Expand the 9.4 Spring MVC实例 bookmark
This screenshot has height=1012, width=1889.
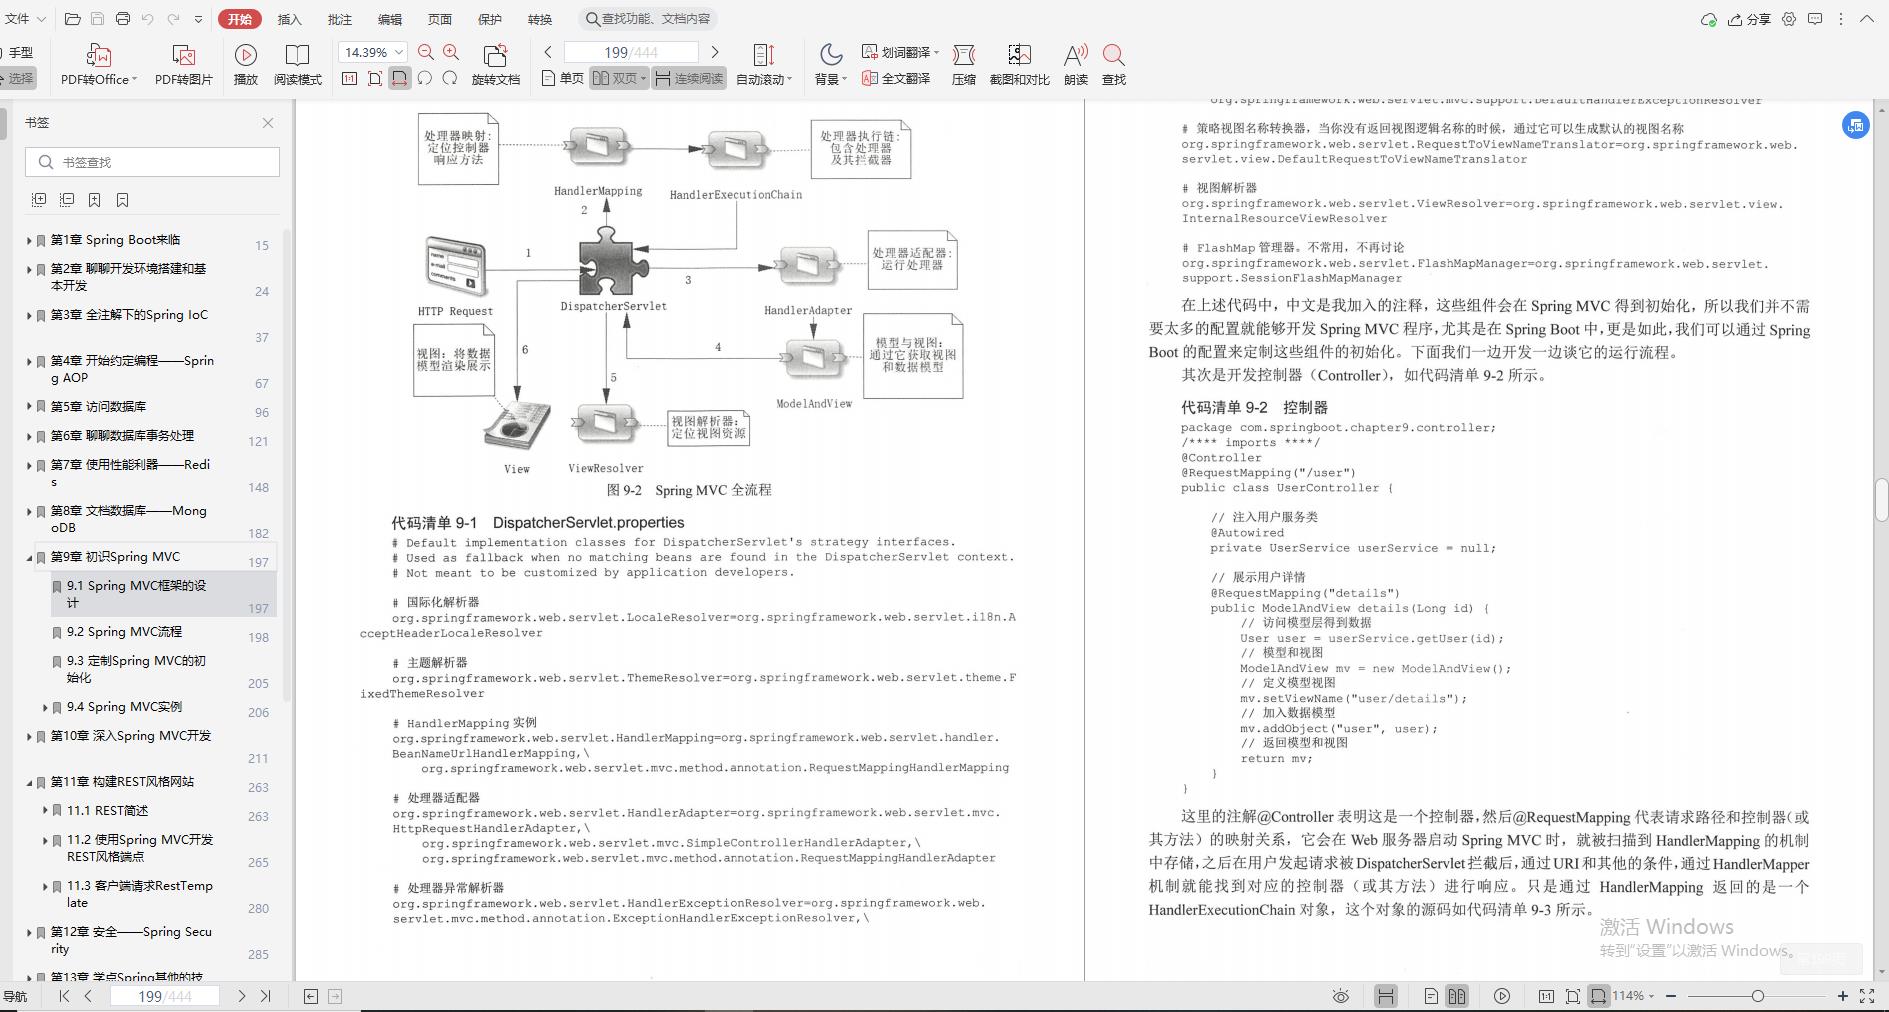click(45, 707)
